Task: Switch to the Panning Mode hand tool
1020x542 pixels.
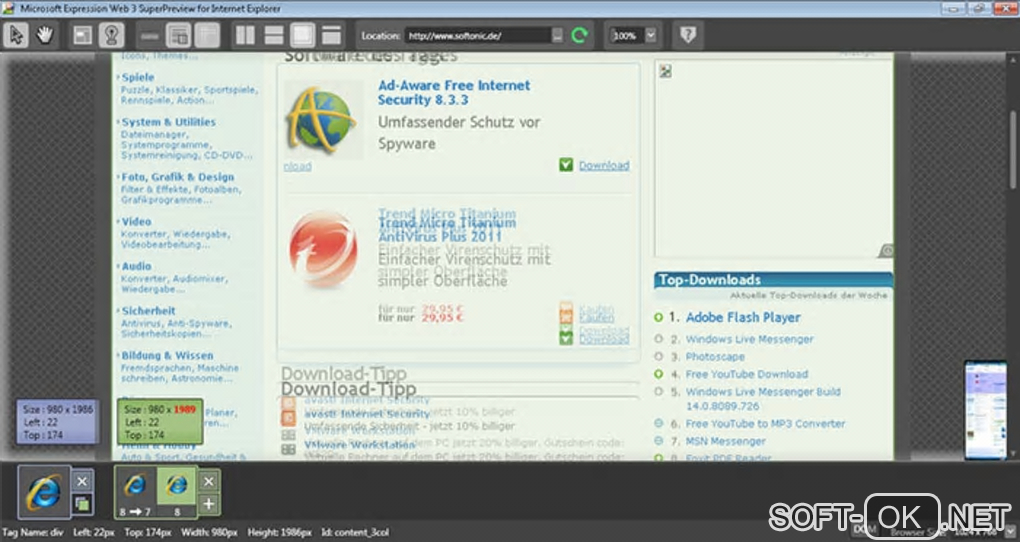Action: pos(44,34)
